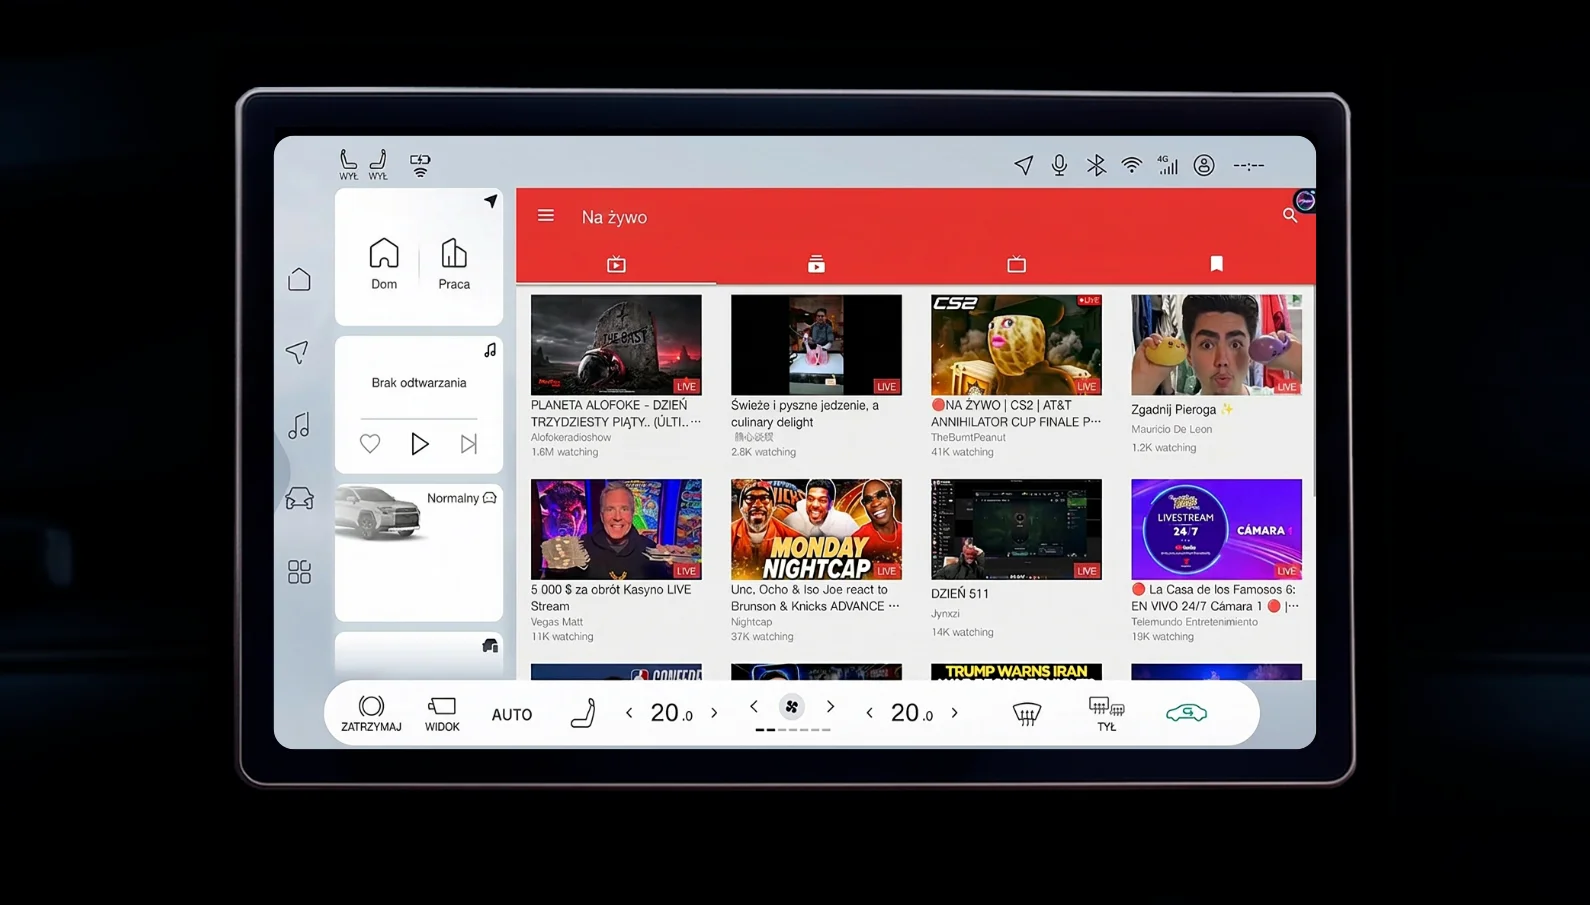Viewport: 1590px width, 905px height.
Task: Toggle the ZATRZYMAJ auto-hold button
Action: tap(371, 714)
